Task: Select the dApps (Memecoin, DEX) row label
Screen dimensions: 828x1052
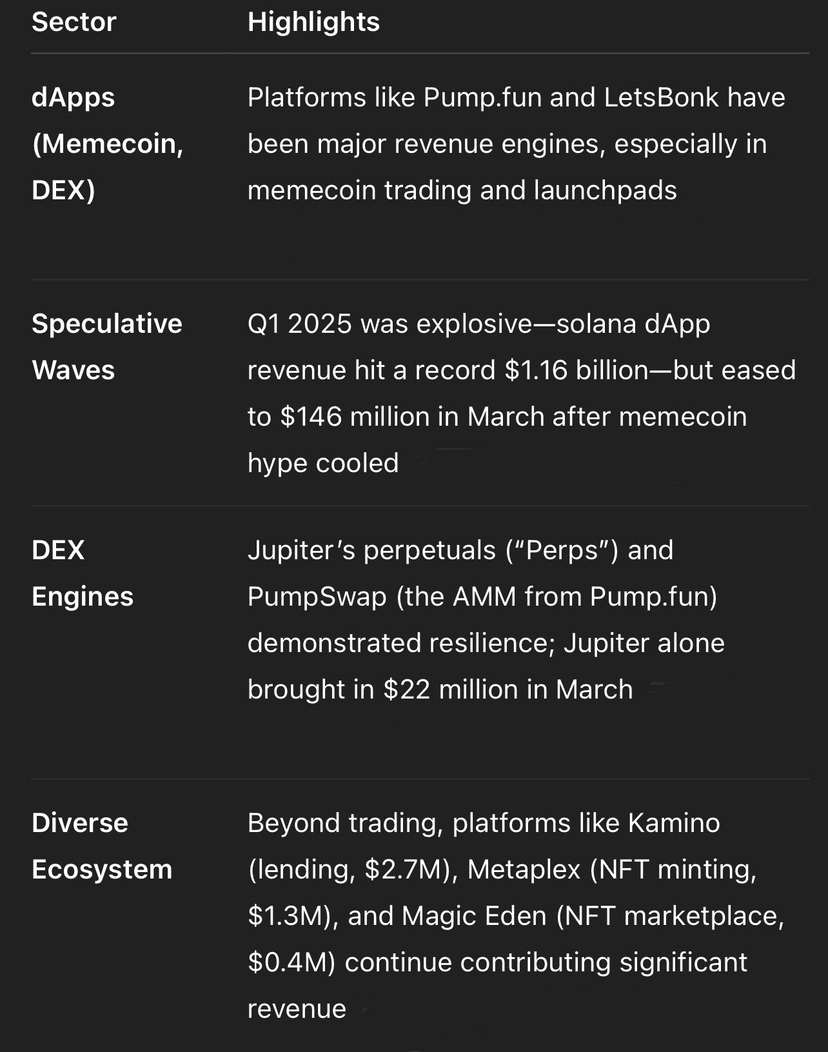Action: [107, 144]
